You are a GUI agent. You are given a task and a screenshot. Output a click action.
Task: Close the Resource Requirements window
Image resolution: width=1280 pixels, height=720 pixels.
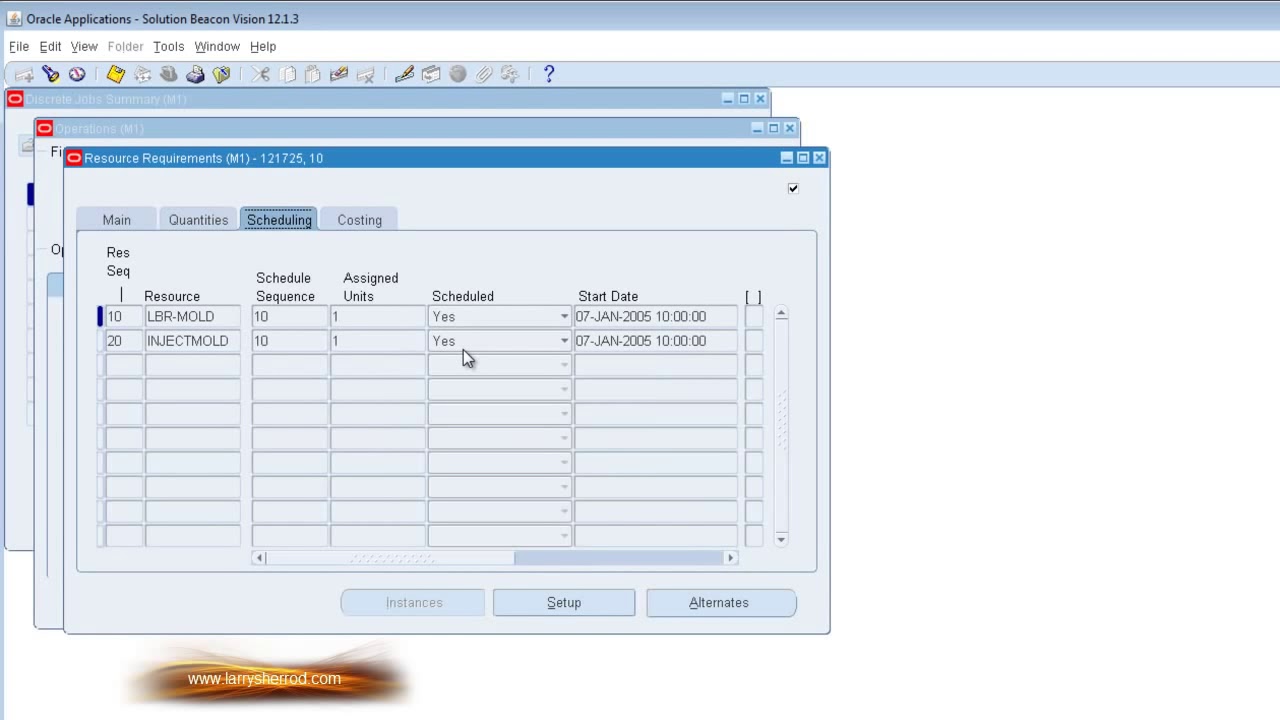click(x=819, y=158)
